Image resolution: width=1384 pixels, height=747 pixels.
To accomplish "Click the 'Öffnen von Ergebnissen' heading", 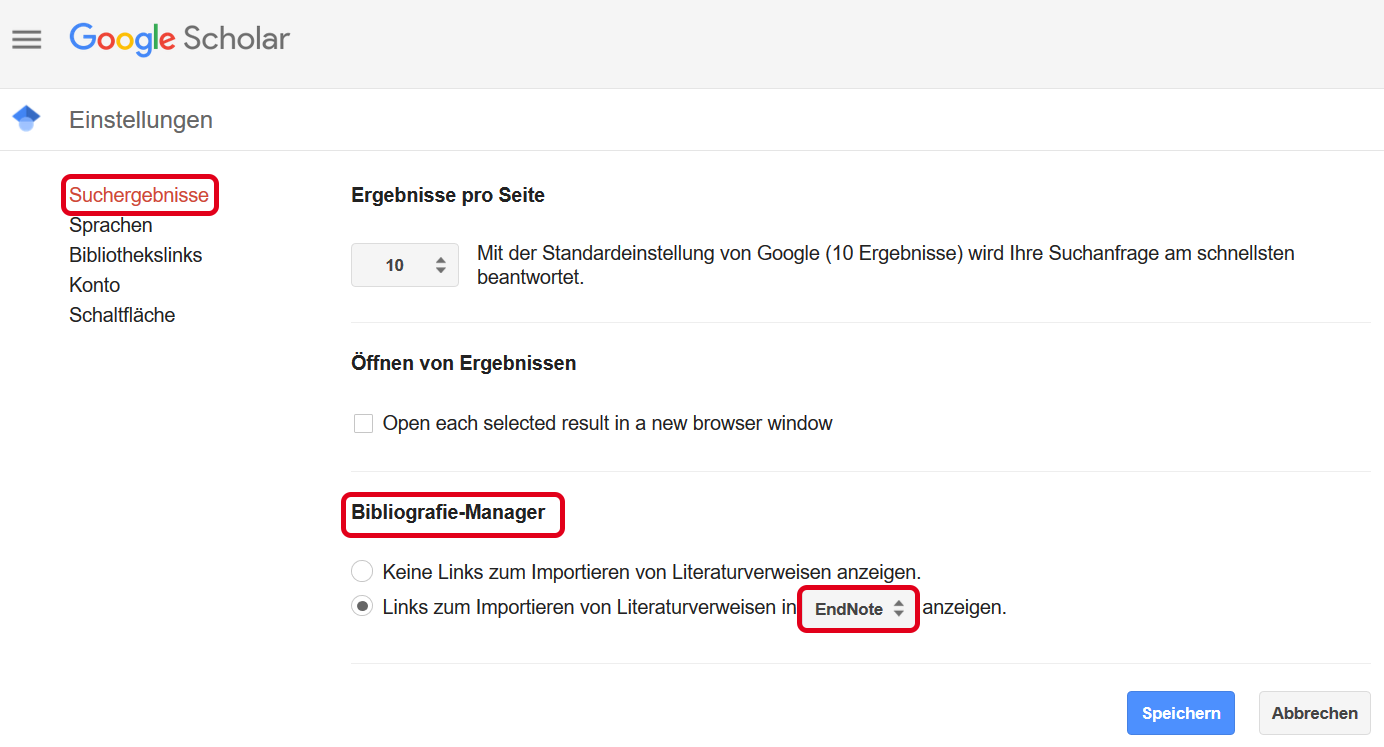I will (x=464, y=363).
